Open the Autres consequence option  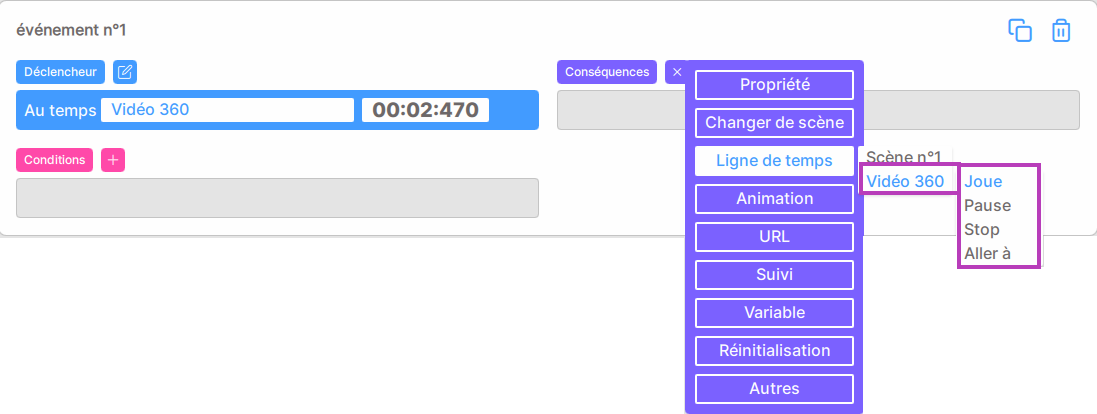[774, 388]
